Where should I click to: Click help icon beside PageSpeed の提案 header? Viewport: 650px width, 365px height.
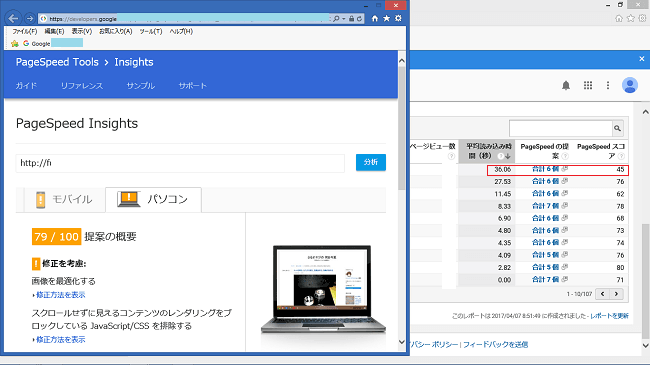pyautogui.click(x=565, y=156)
